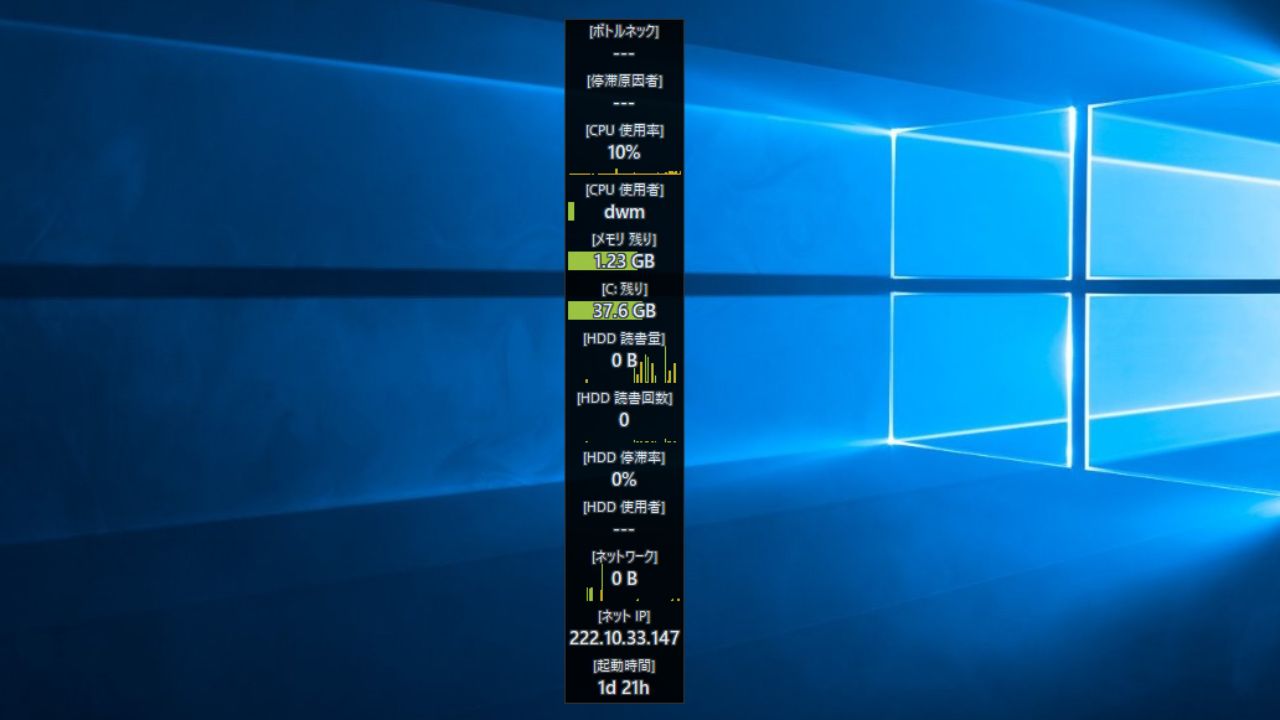Click the [HDD 停滞率] label

click(624, 456)
